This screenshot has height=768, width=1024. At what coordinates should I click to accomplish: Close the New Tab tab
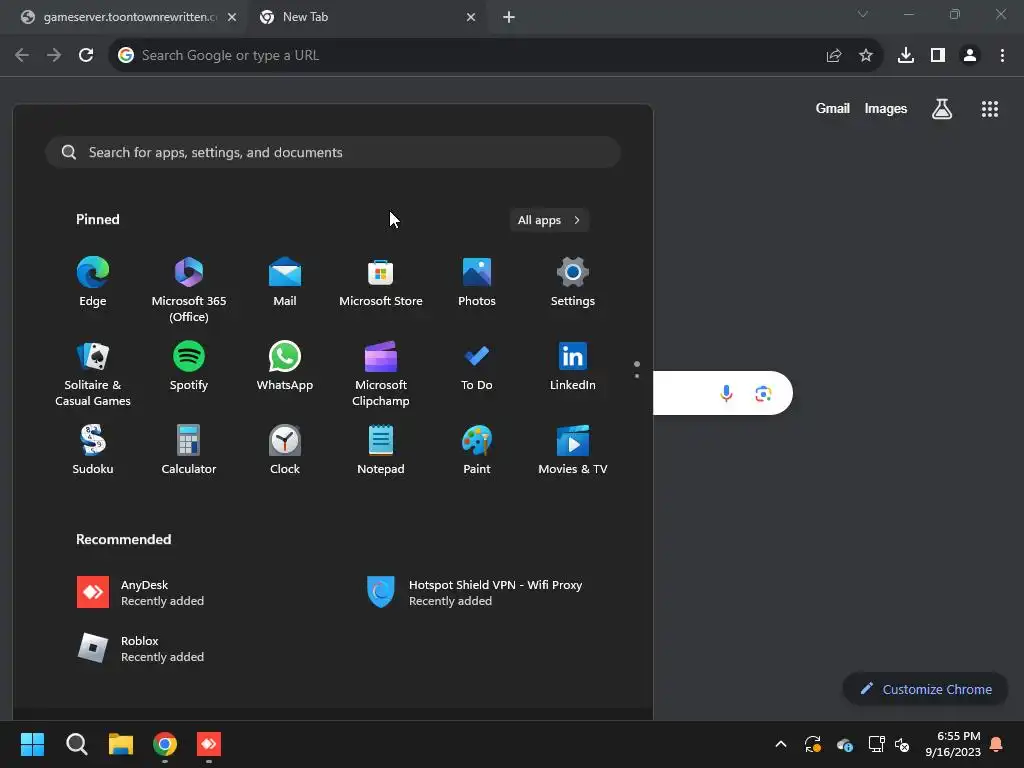point(471,17)
